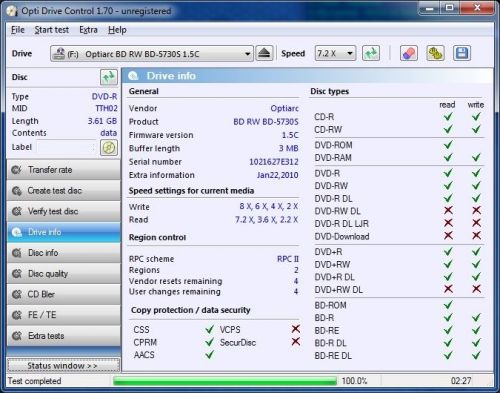Click the Disc quality sidebar icon
Viewport: 500px width, 393px height.
coord(16,274)
